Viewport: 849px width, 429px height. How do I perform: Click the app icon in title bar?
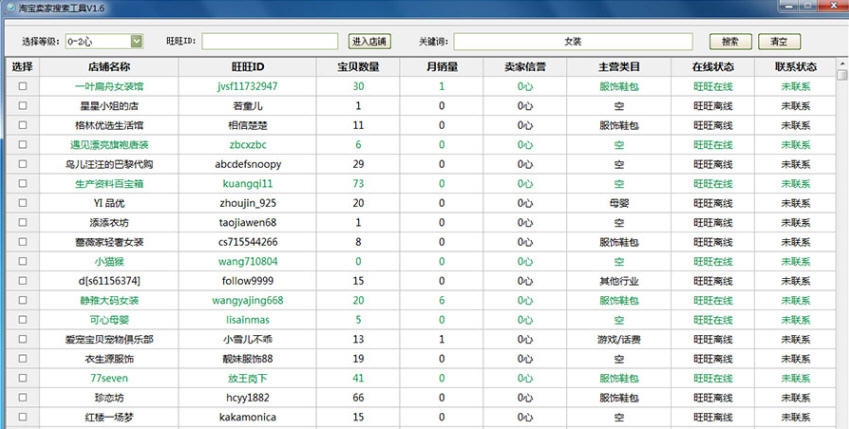click(10, 6)
